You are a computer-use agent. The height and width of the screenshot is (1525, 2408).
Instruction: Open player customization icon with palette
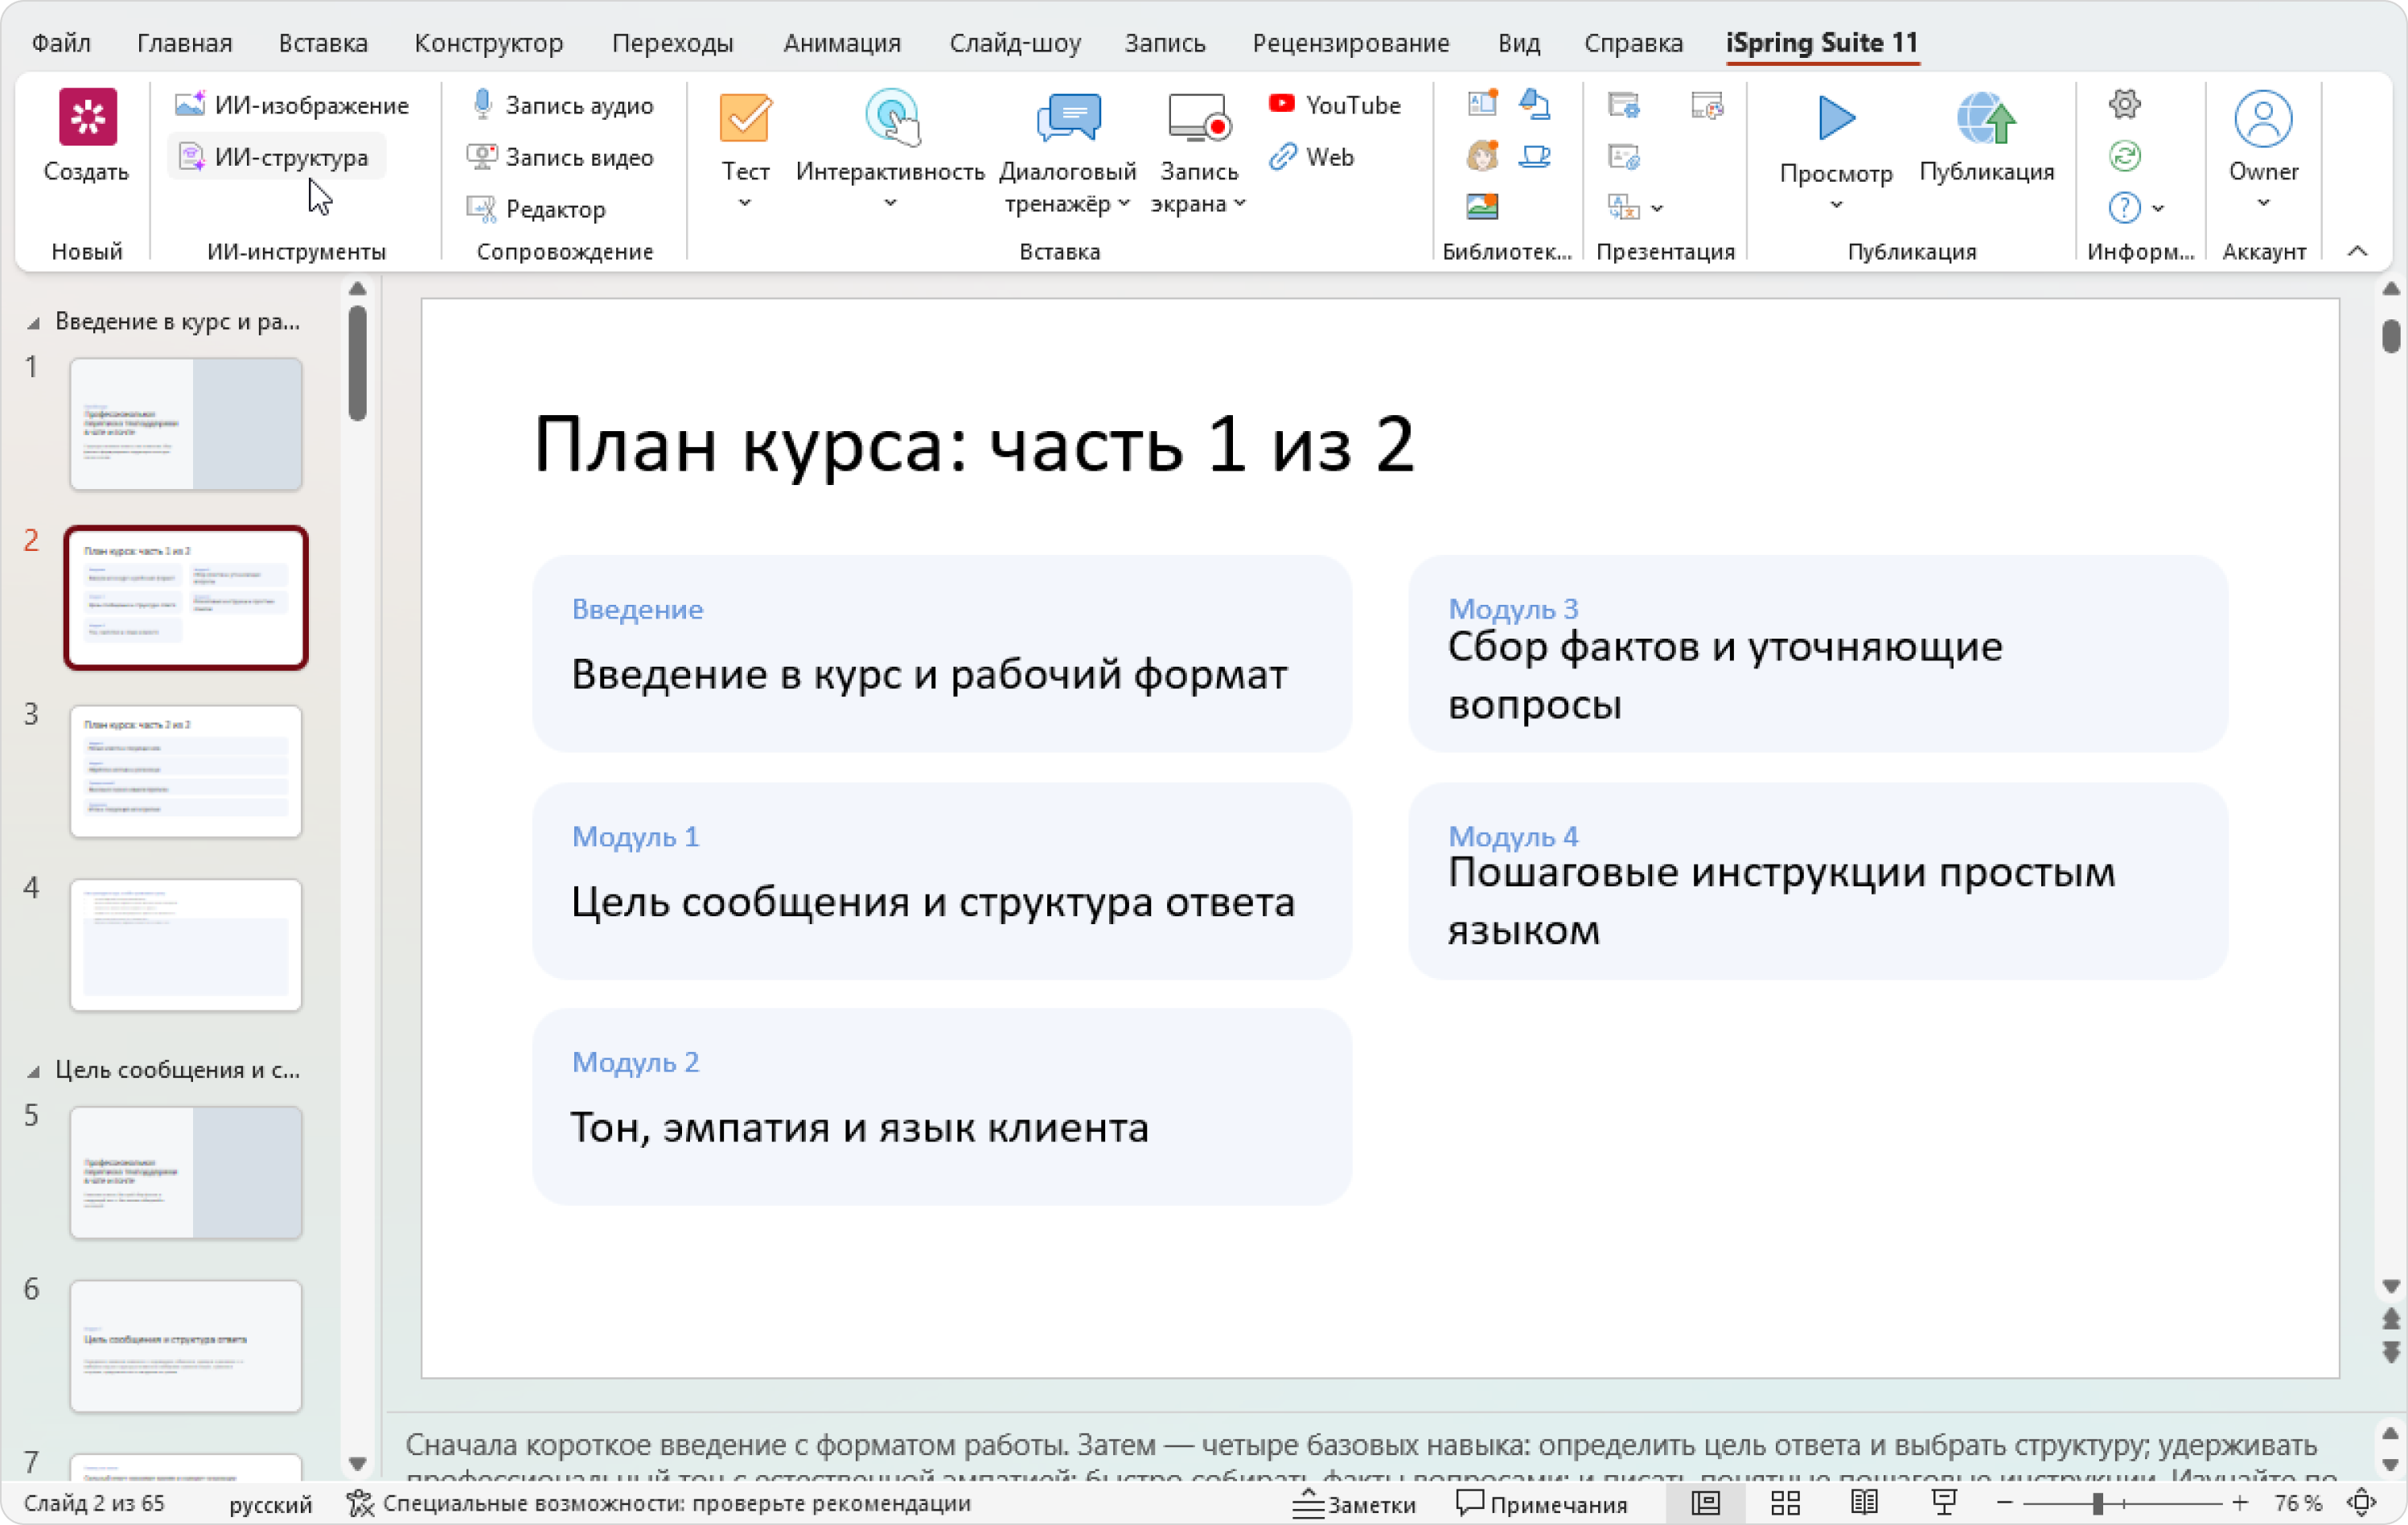1707,104
